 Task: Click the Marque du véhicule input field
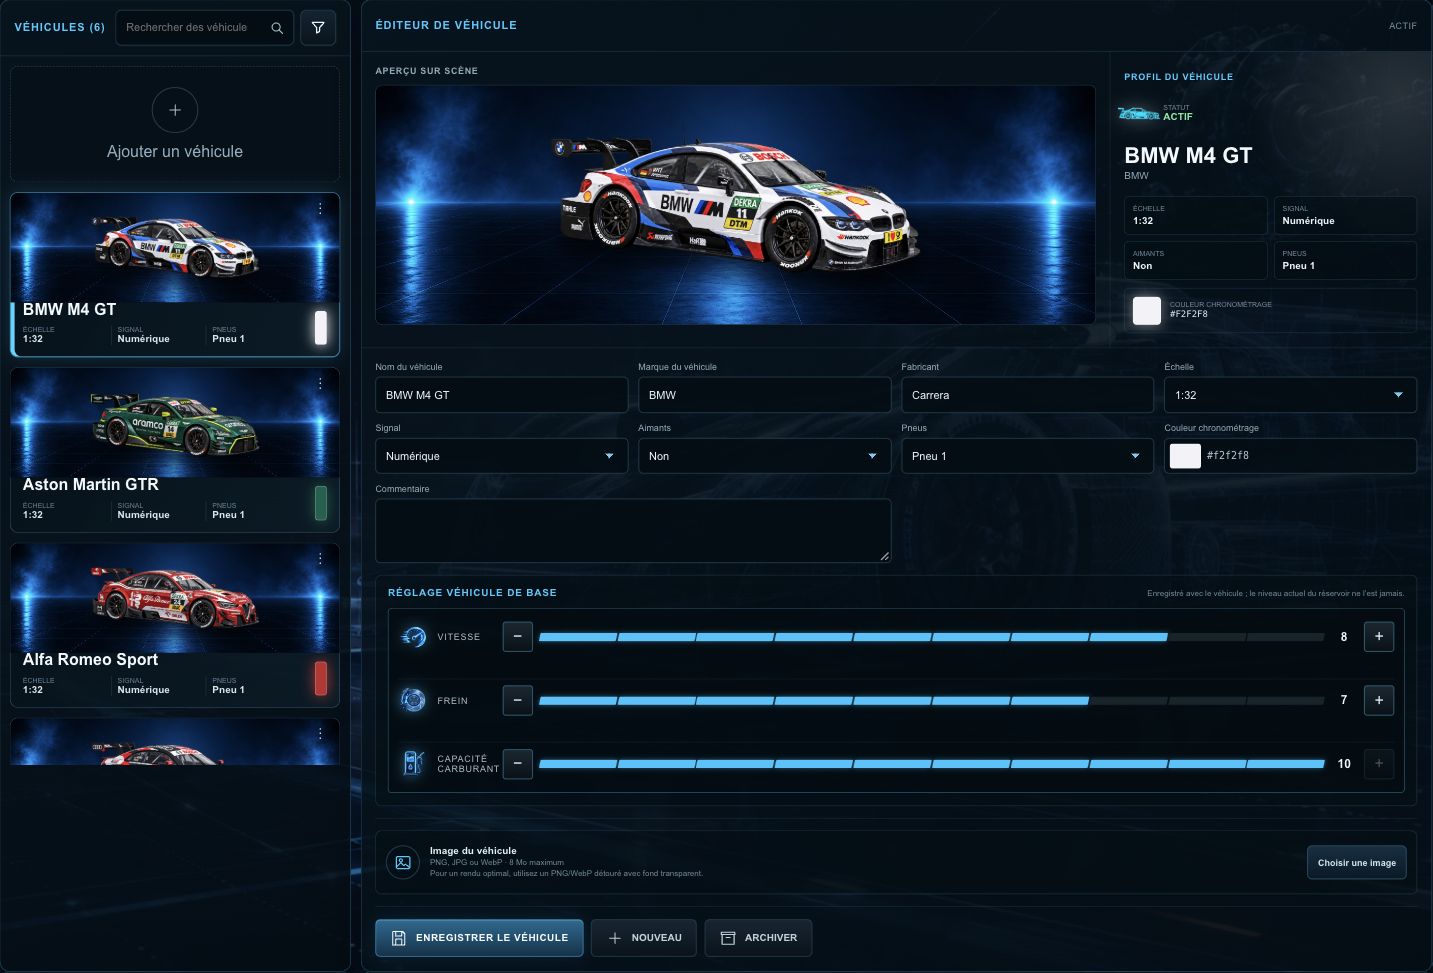764,395
